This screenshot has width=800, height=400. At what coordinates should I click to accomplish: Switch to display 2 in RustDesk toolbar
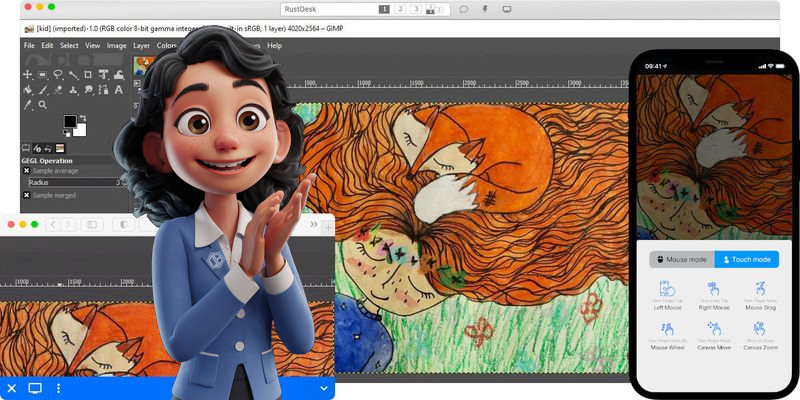[400, 9]
